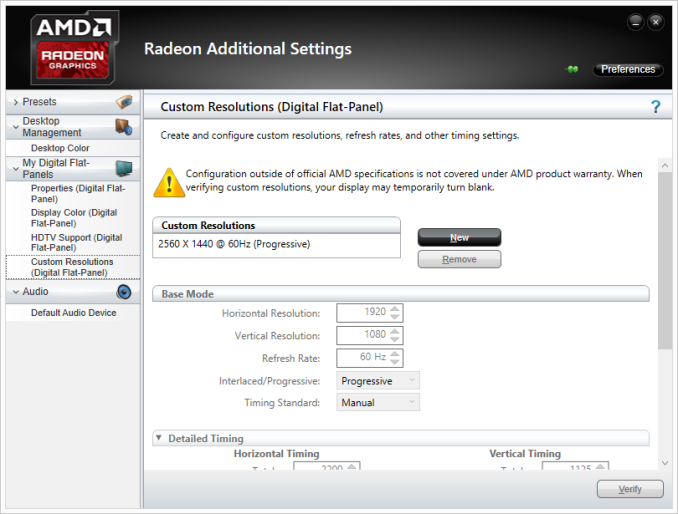Click the yellow warning triangle icon
Viewport: 678px width, 514px height.
tap(169, 182)
